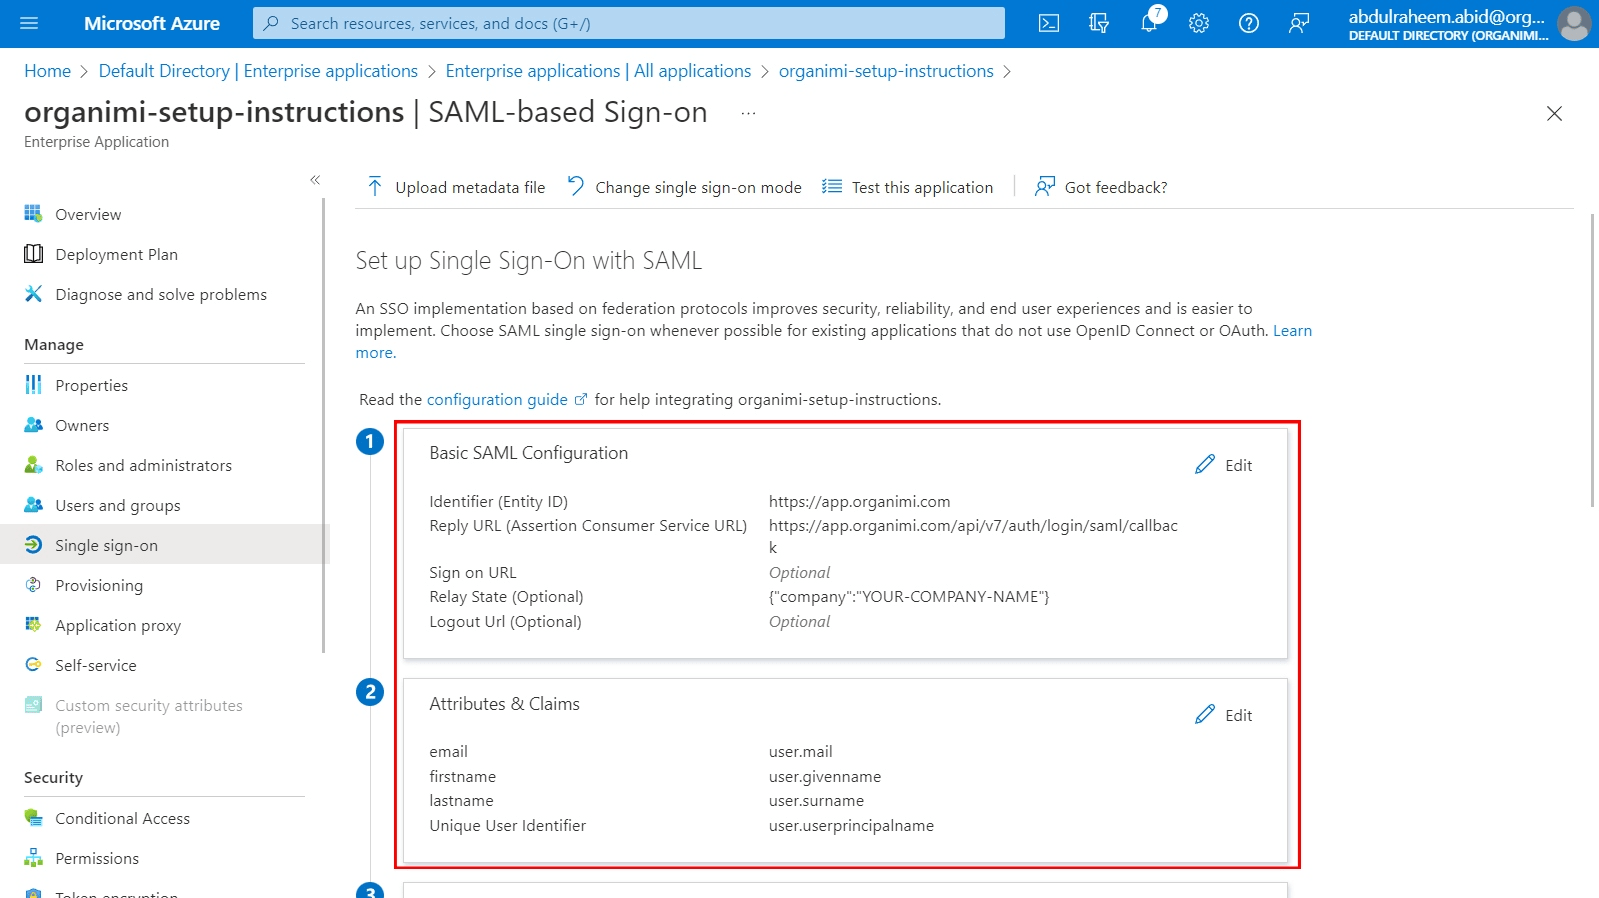The image size is (1599, 898).
Task: Click the Test this application list icon
Action: click(x=831, y=186)
